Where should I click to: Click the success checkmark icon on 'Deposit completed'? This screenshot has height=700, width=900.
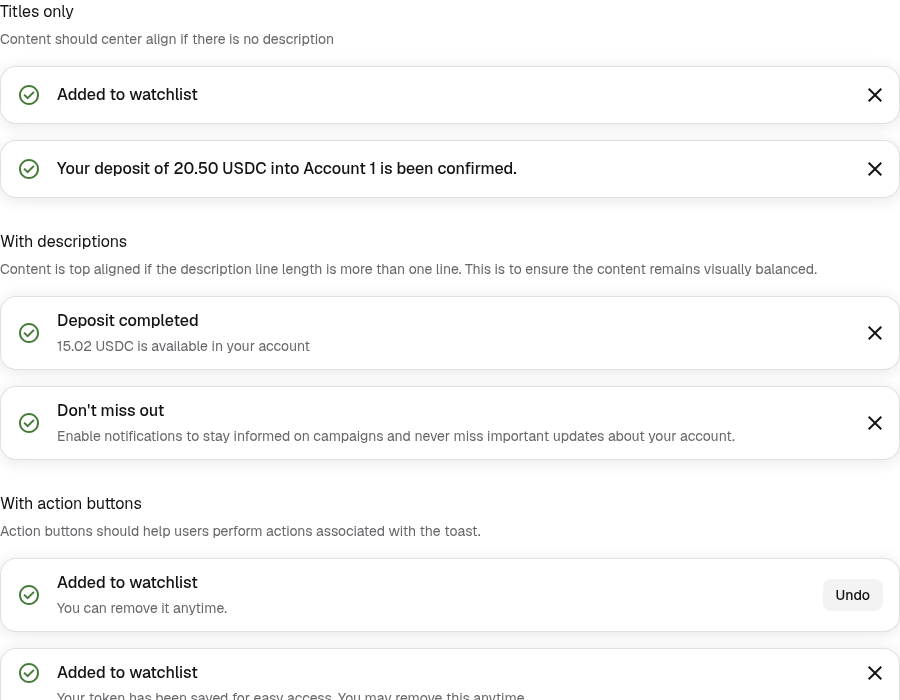29,333
